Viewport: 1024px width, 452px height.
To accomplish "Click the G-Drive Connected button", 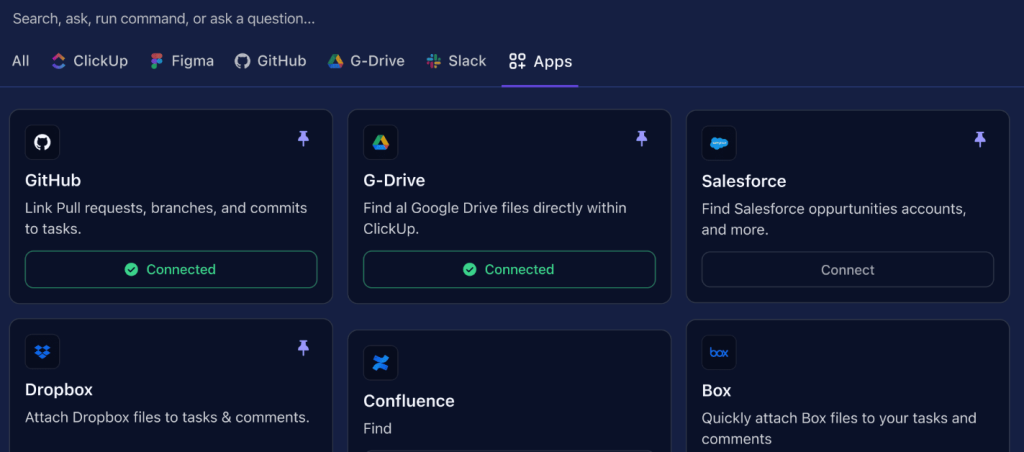I will point(509,269).
